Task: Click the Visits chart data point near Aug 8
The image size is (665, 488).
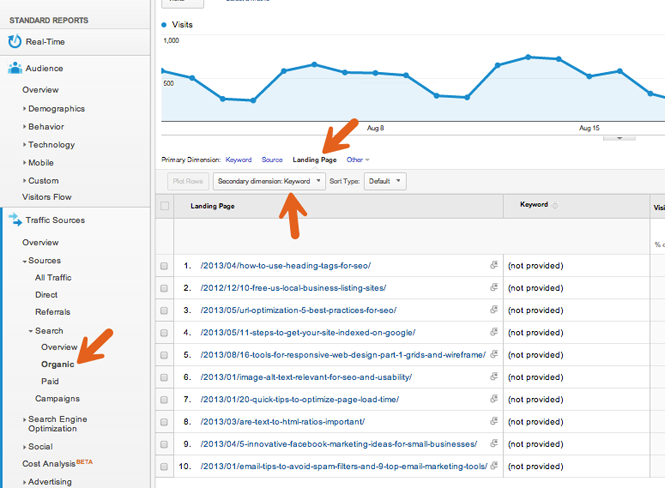Action: click(375, 73)
